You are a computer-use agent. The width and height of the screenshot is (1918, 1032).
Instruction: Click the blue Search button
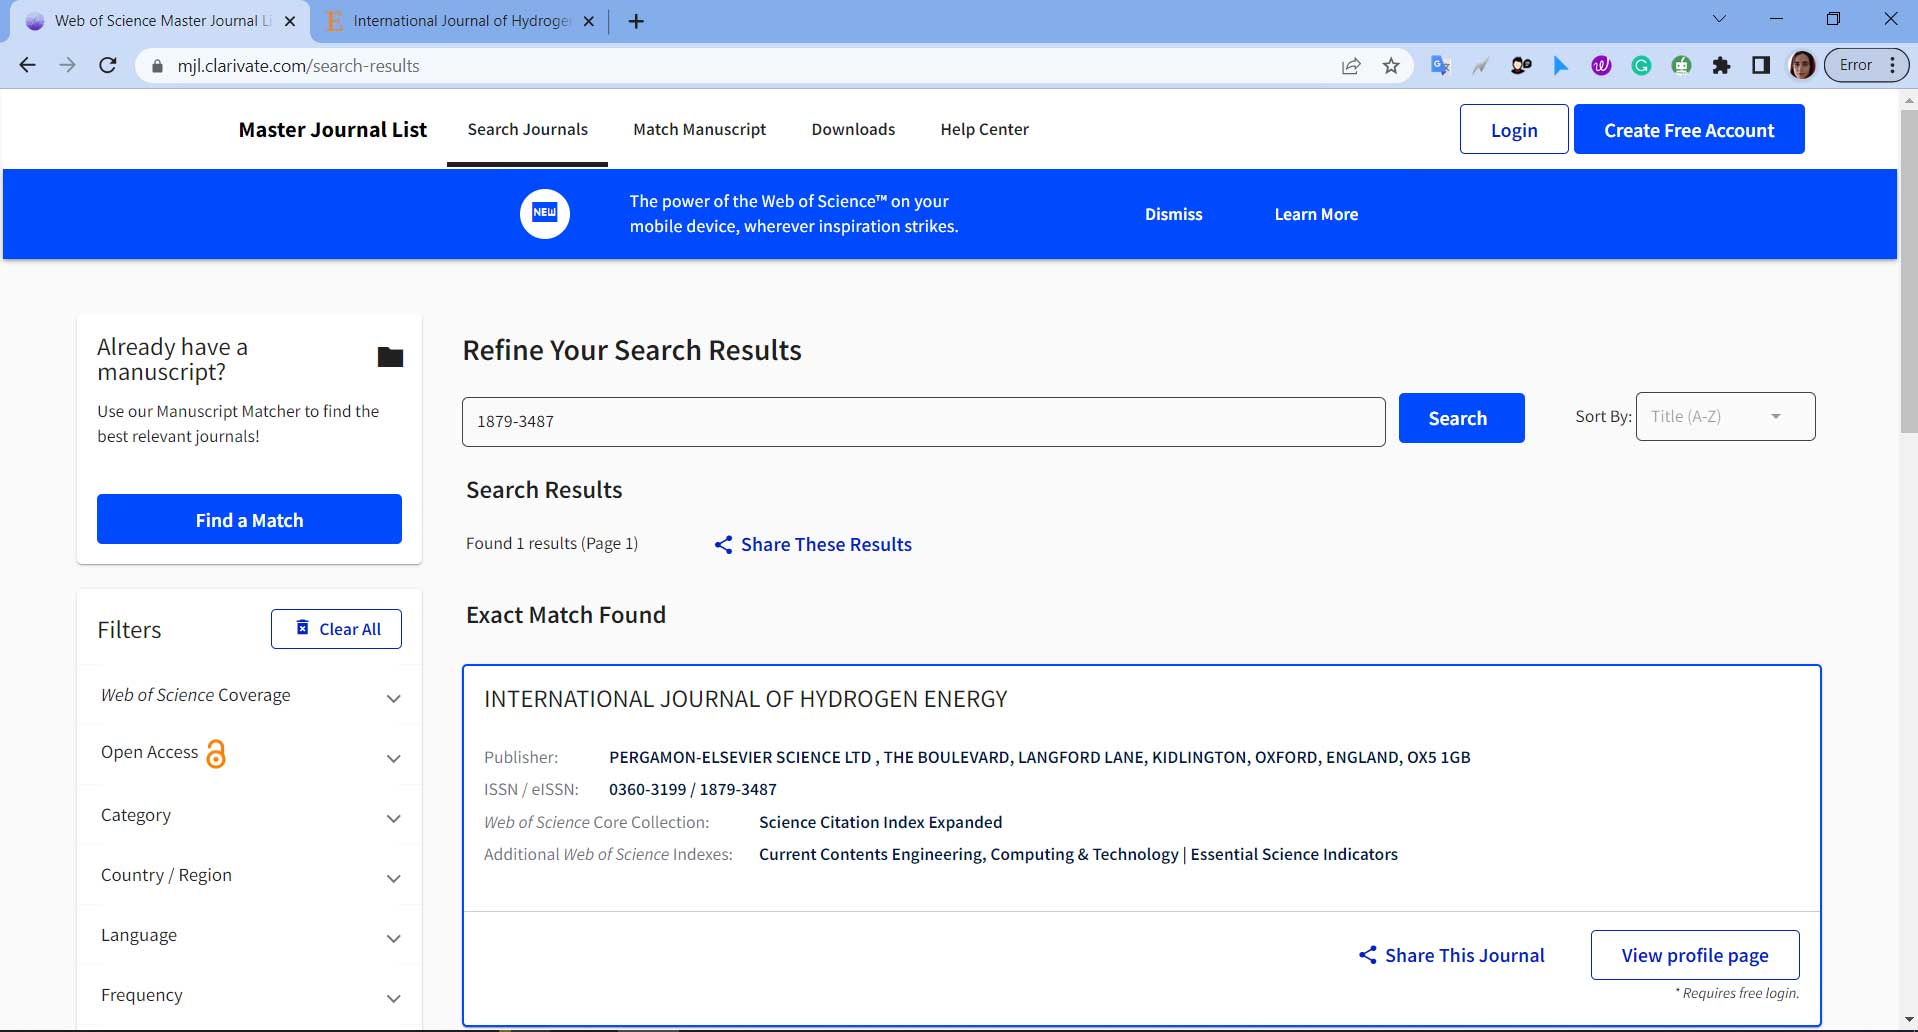(x=1461, y=418)
